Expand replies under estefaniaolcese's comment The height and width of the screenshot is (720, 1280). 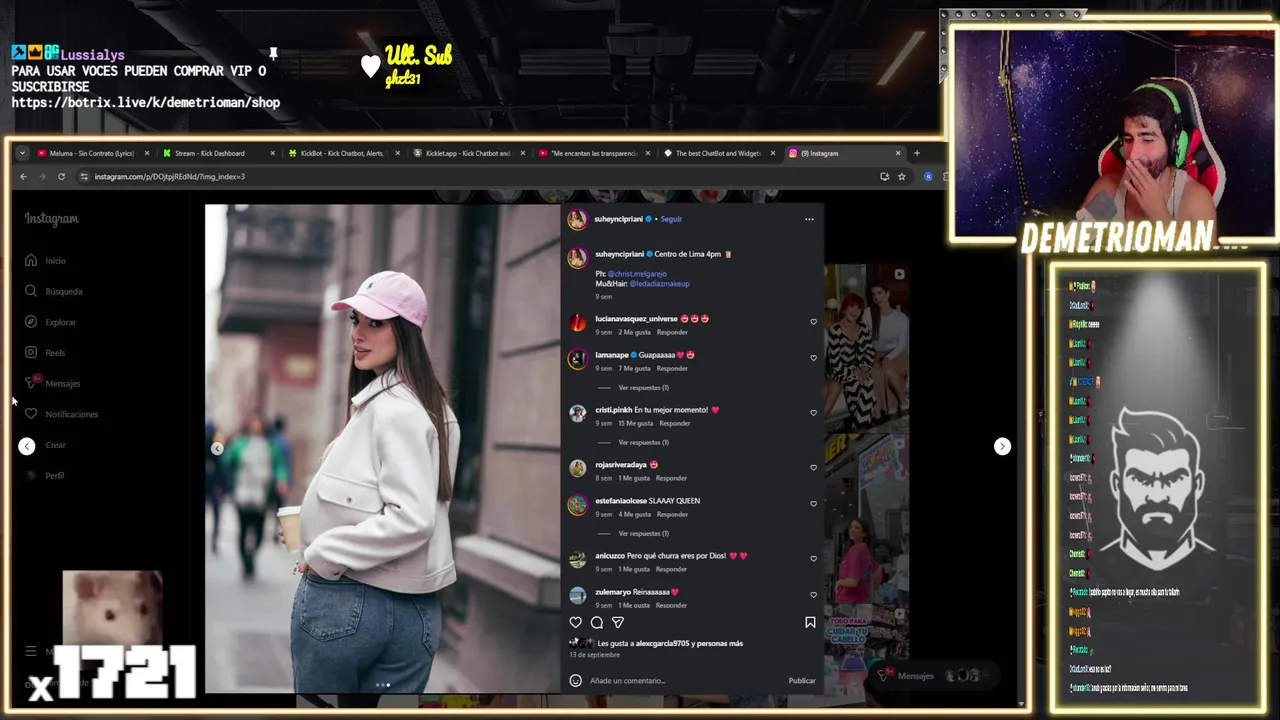click(643, 533)
